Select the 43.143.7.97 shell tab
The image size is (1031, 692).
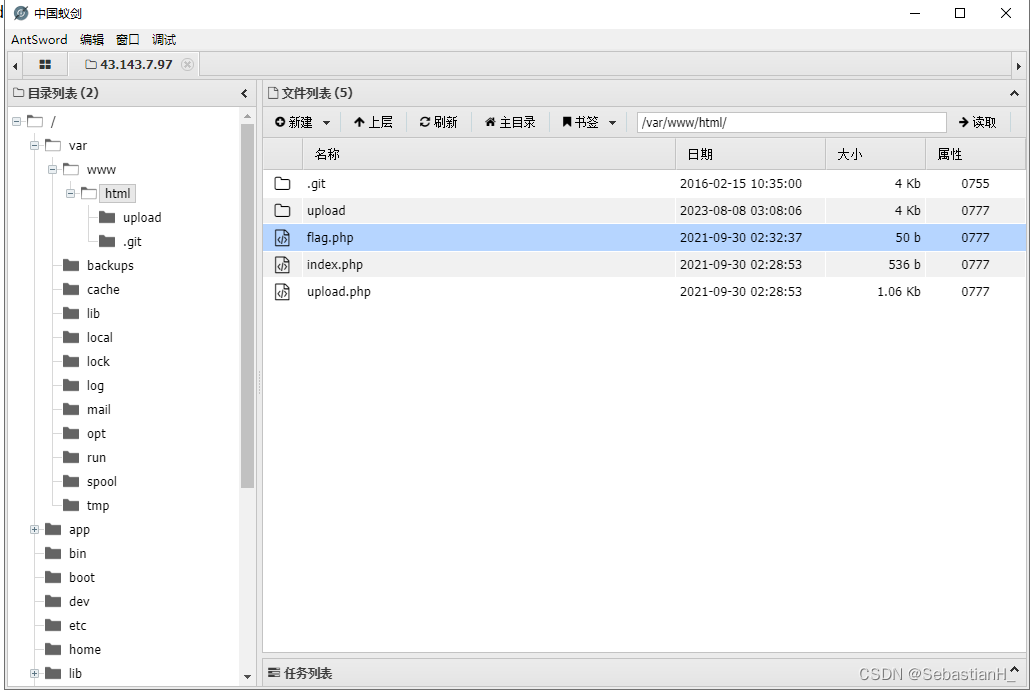click(x=124, y=63)
